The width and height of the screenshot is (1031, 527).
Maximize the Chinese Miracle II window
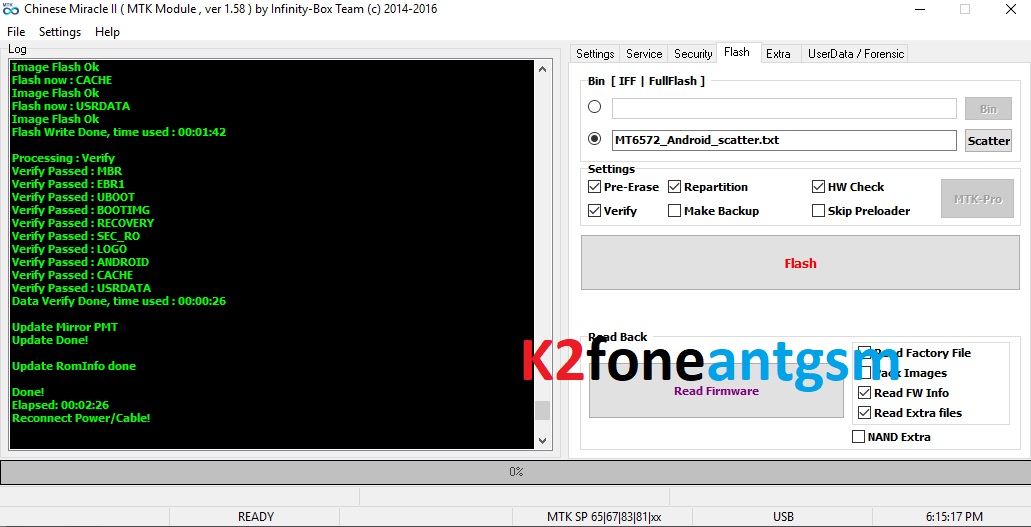click(965, 9)
